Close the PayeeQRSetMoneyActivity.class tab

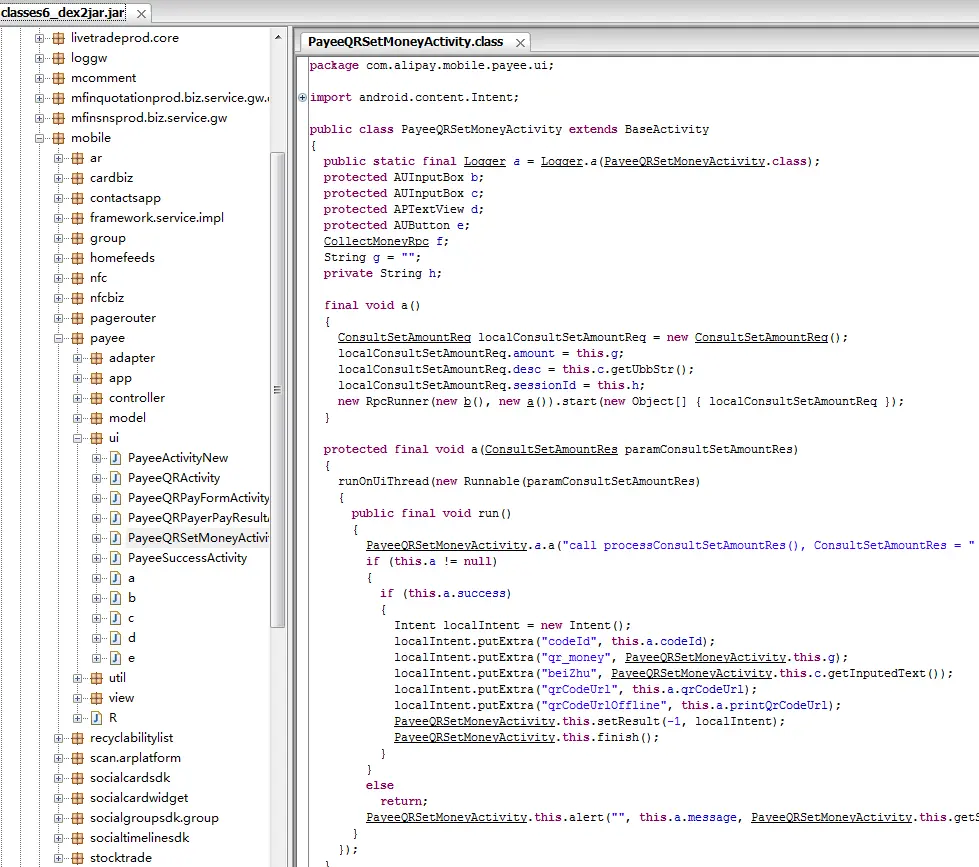click(x=520, y=42)
